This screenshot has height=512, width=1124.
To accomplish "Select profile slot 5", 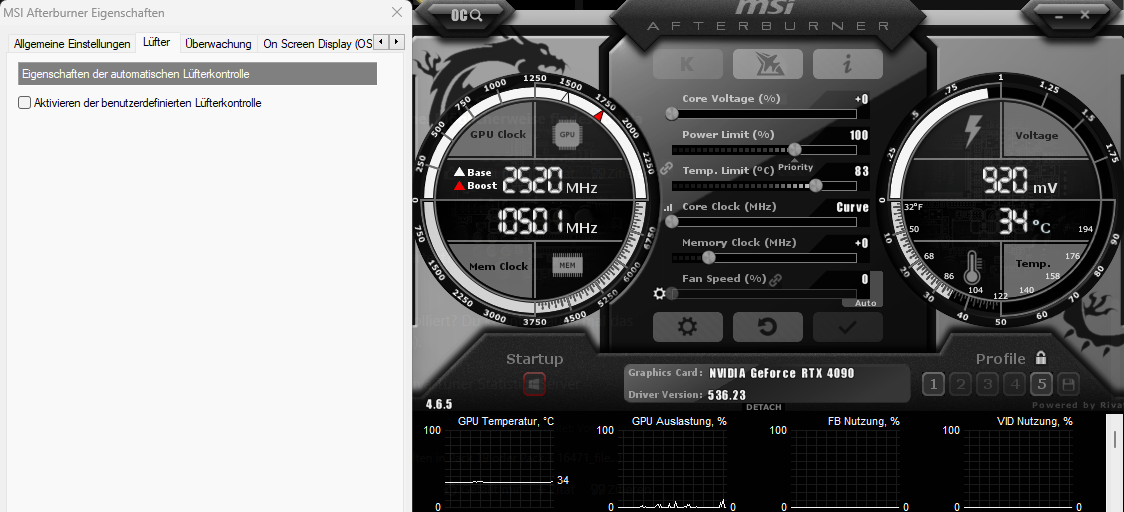I will pos(1041,385).
